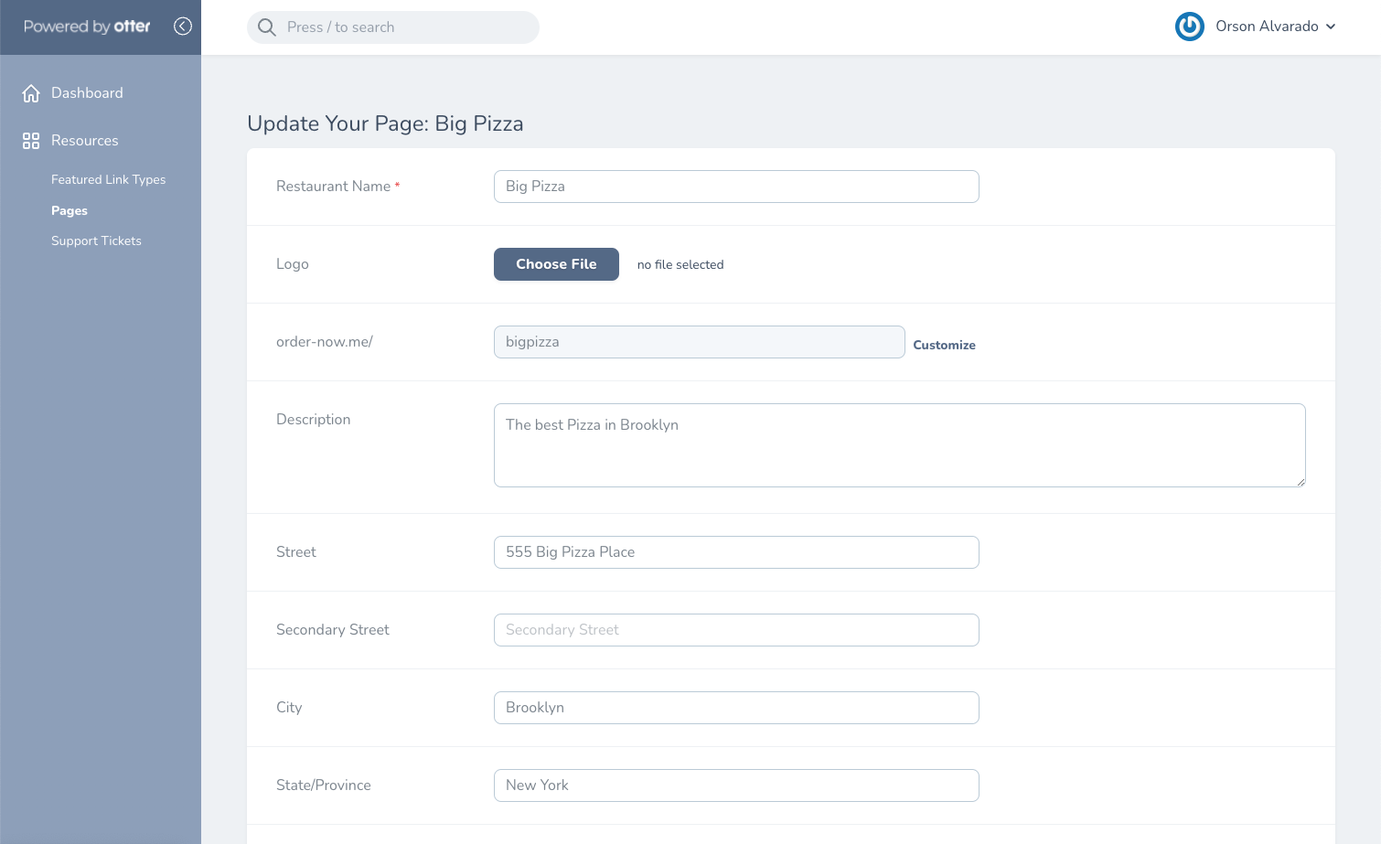1381x844 pixels.
Task: Click the 'State/Province' label
Action: [x=323, y=785]
